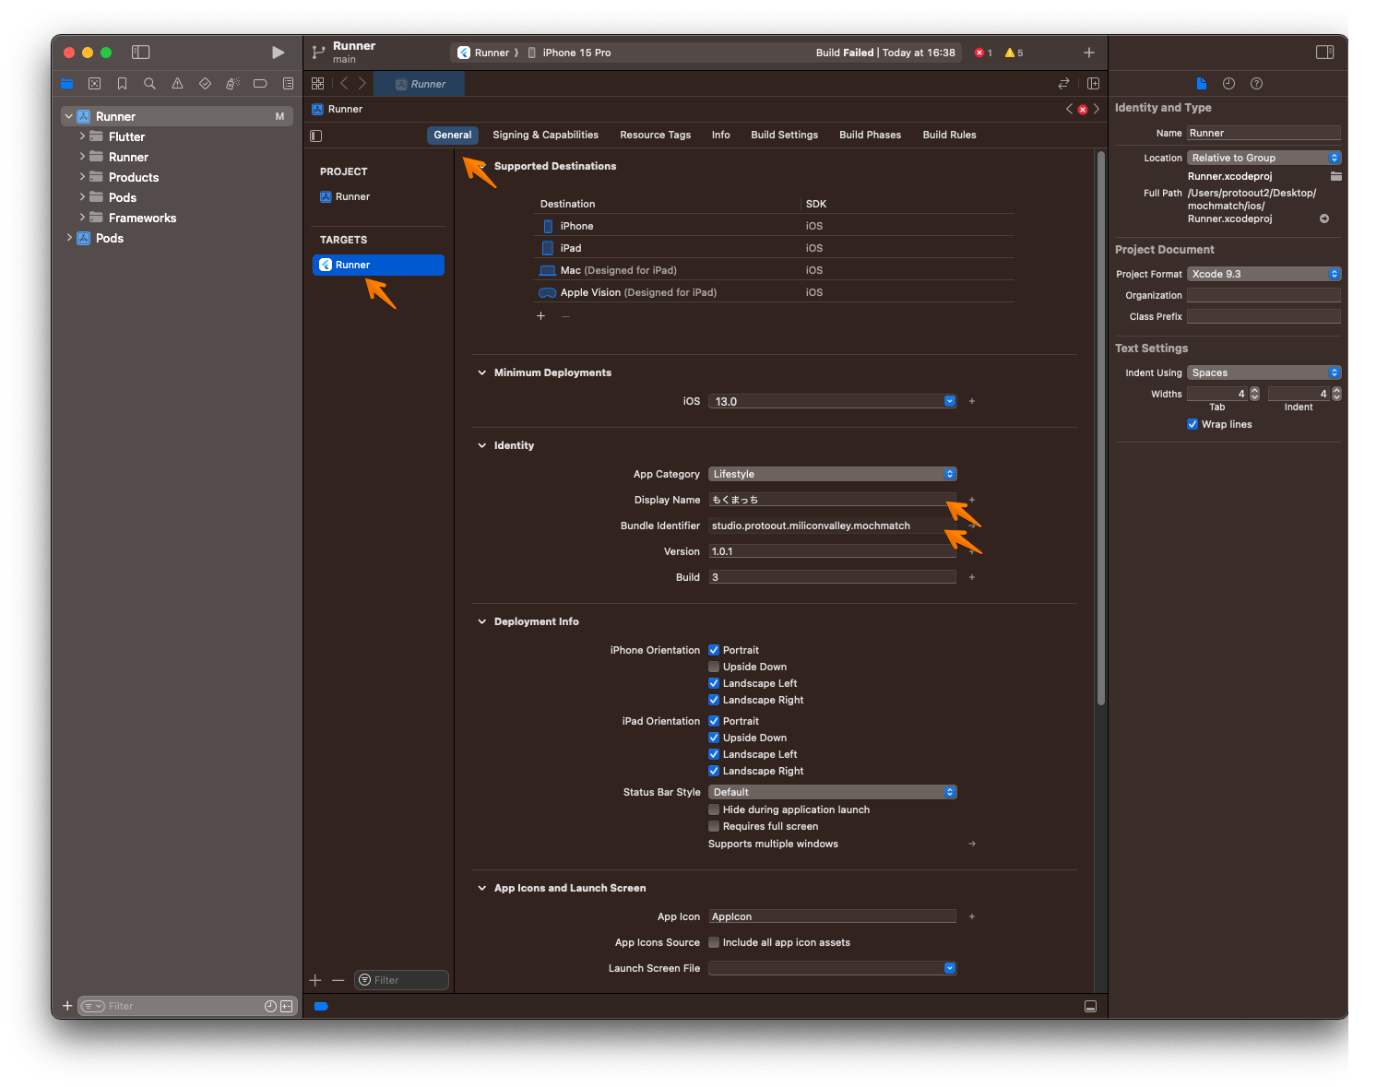Enable Hide during application launch
The image size is (1400, 1087).
tap(714, 810)
